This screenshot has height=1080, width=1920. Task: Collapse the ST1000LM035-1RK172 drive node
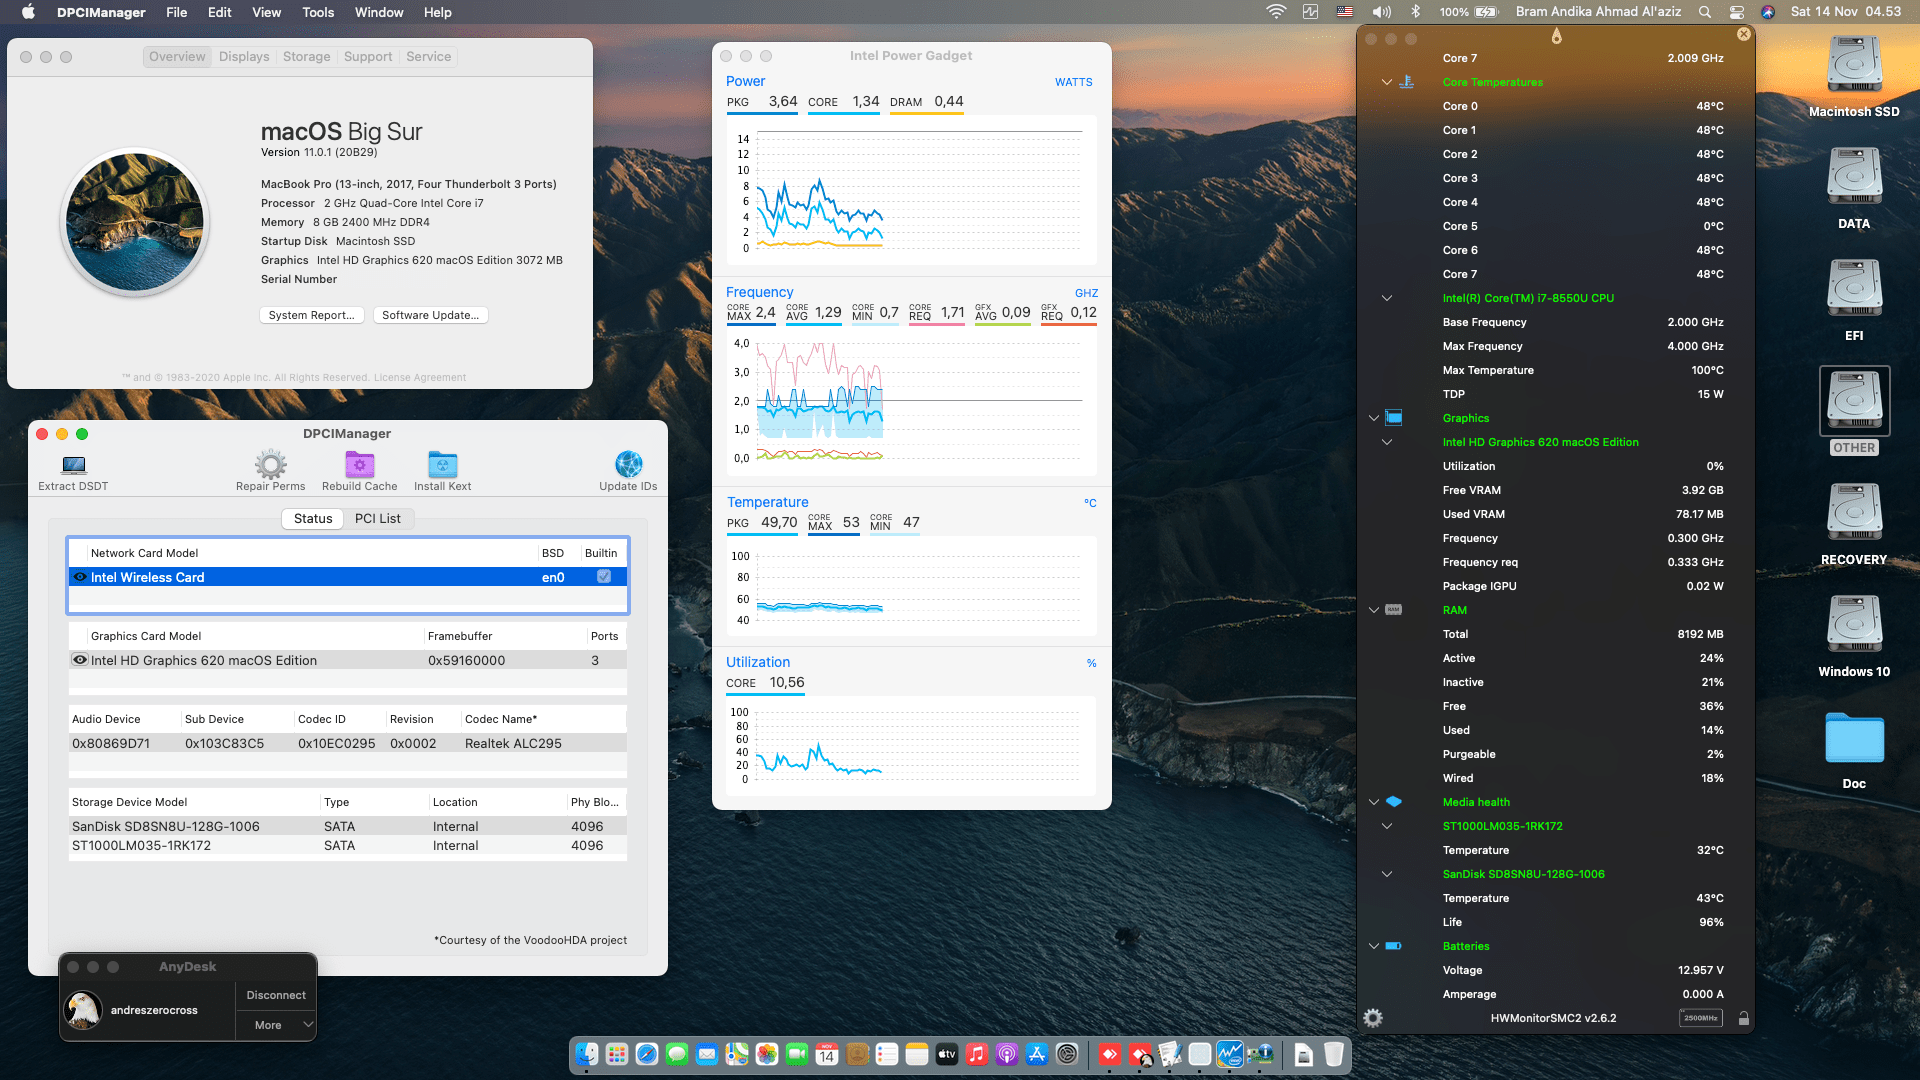1386,826
